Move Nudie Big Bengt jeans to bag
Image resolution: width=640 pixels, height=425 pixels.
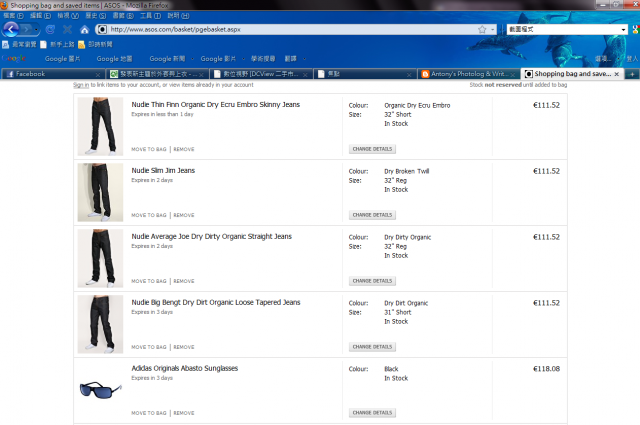click(x=149, y=347)
